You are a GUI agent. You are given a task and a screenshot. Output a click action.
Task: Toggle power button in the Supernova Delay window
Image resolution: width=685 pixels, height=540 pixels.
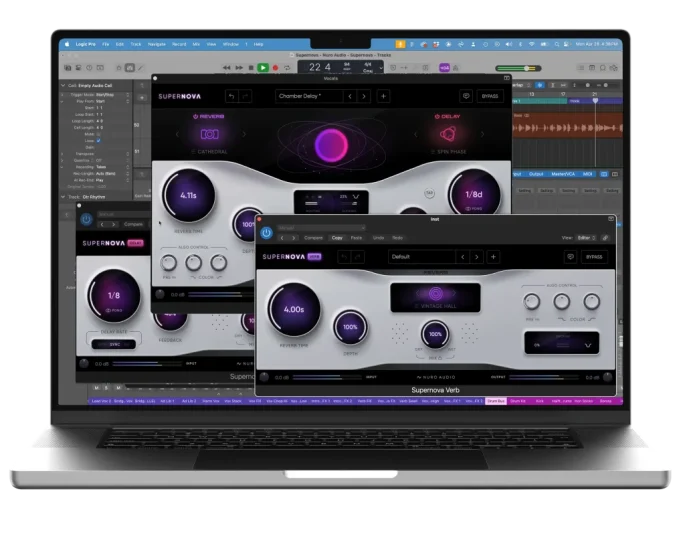coord(86,219)
